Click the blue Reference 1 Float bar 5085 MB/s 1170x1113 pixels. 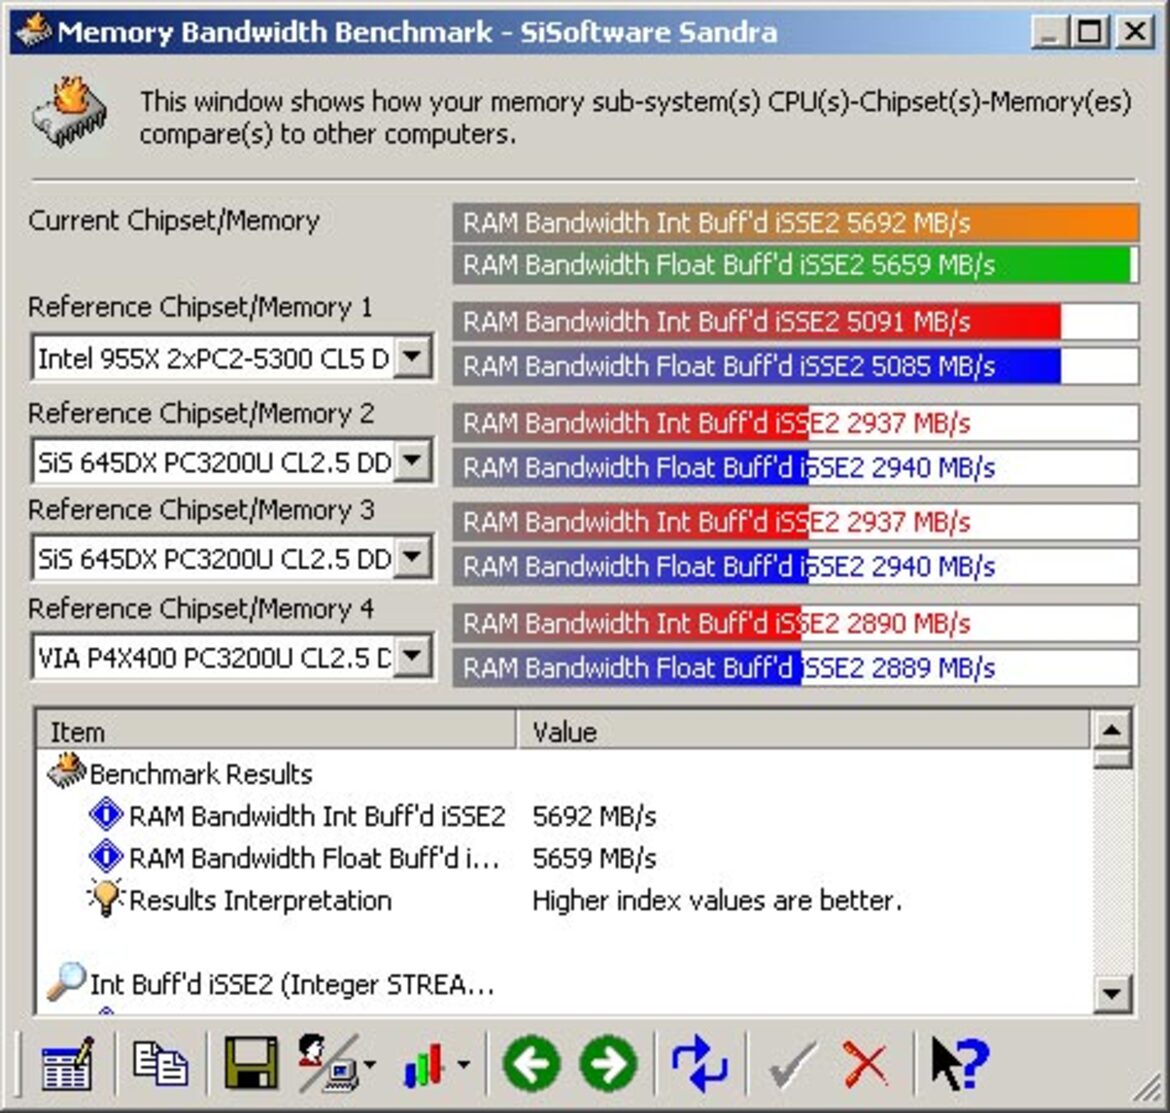coord(795,366)
